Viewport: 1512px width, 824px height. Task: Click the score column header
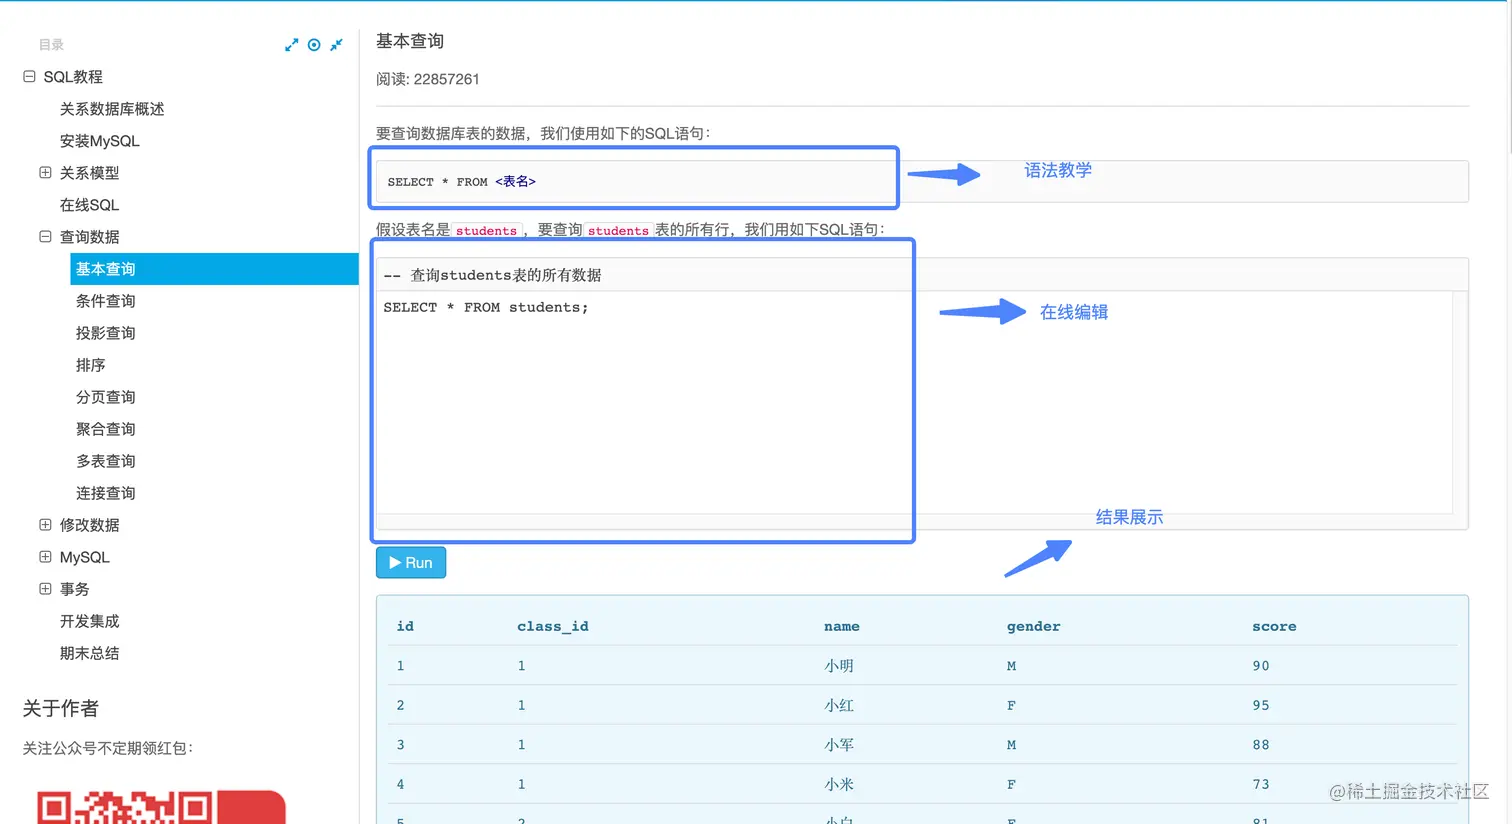point(1274,626)
